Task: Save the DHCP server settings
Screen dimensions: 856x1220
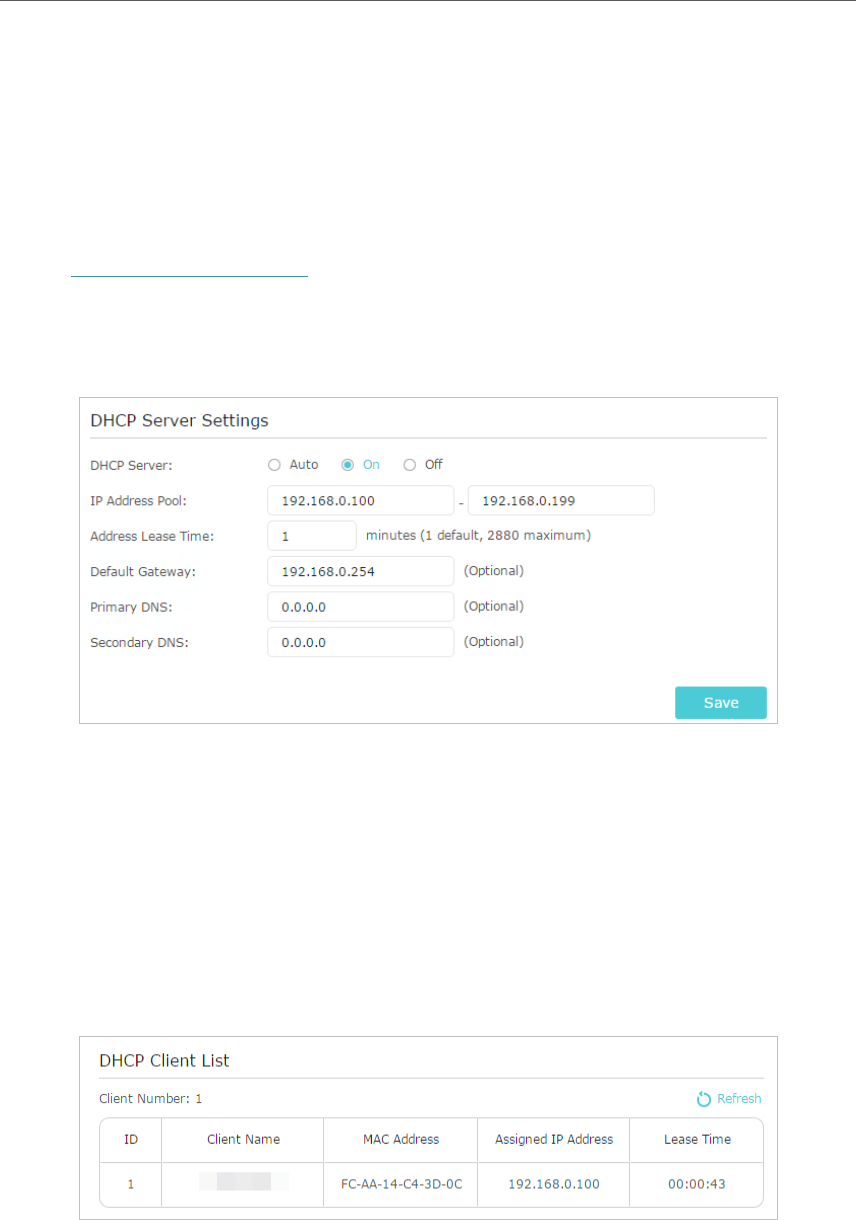Action: pyautogui.click(x=721, y=703)
